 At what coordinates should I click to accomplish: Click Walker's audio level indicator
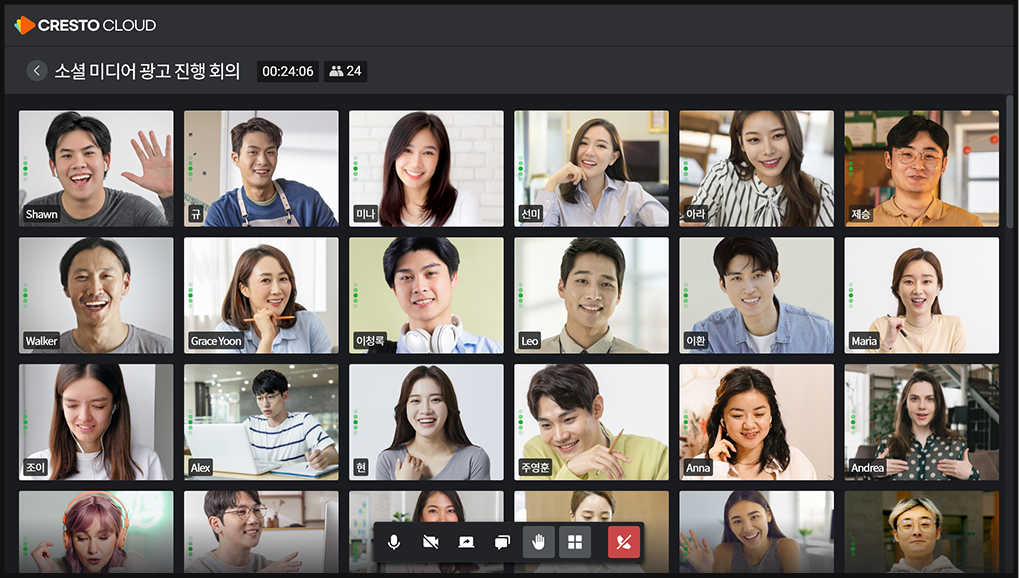coord(25,295)
